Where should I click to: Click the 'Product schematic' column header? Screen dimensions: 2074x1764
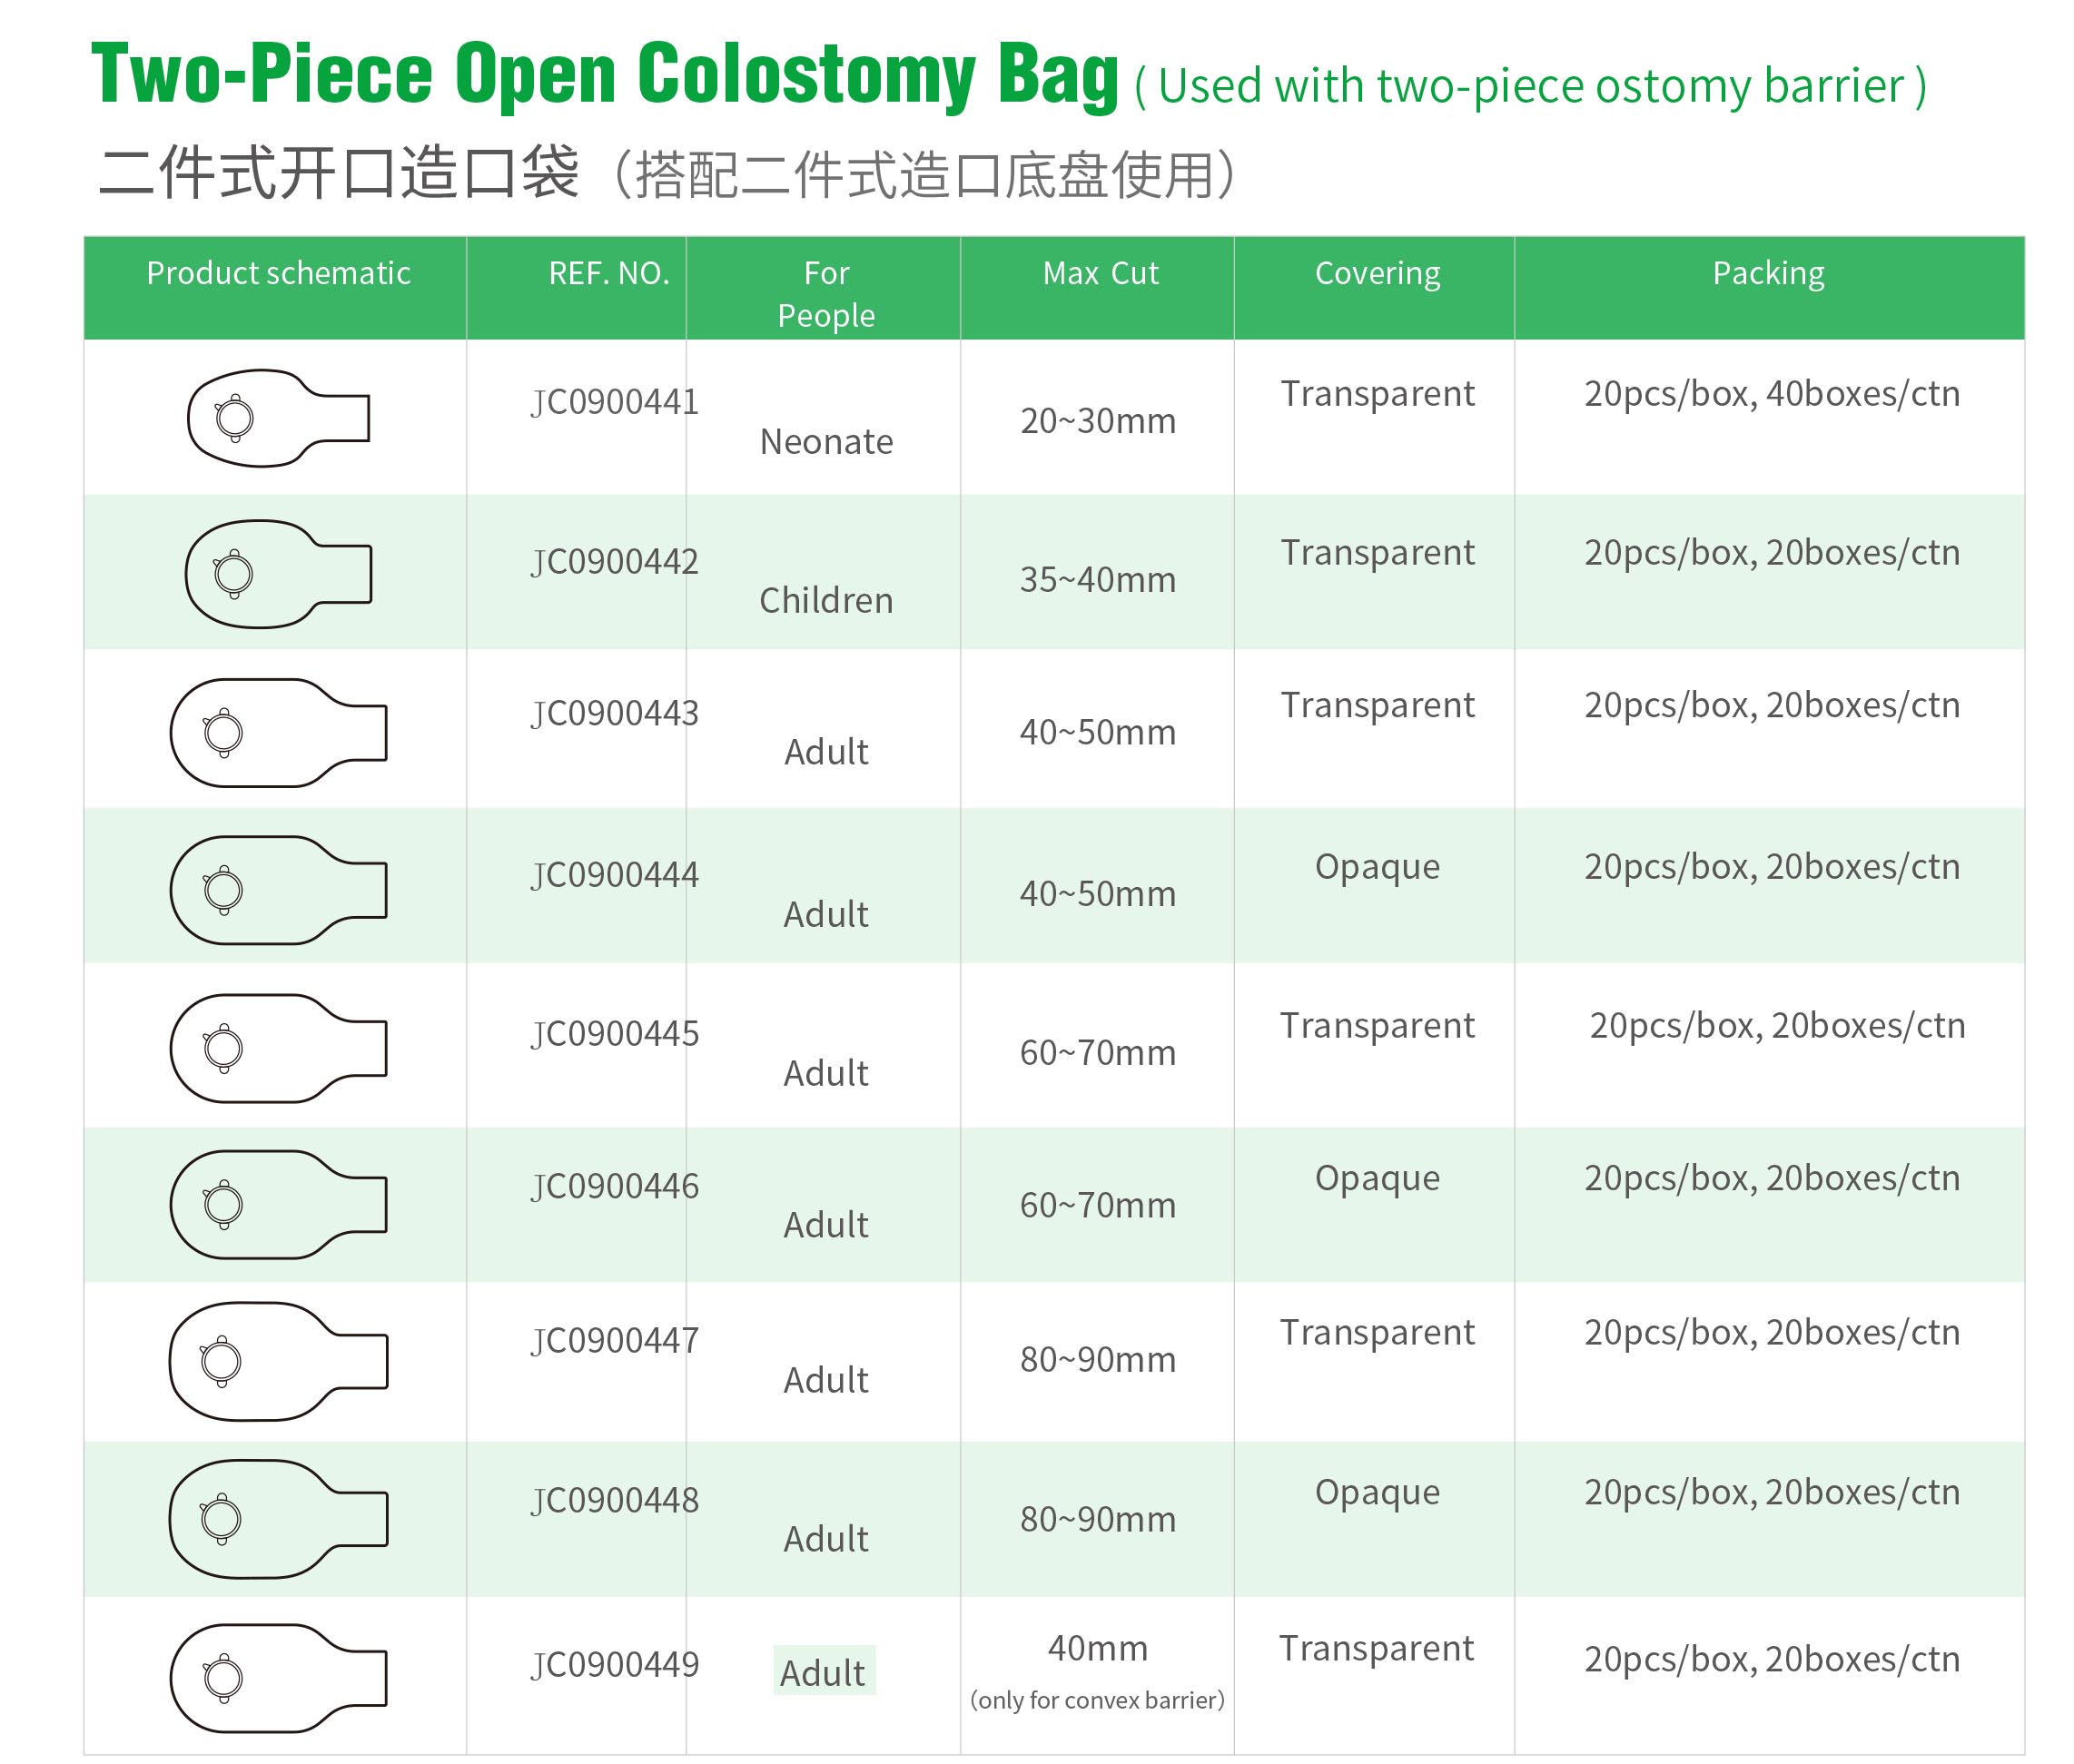coord(278,273)
